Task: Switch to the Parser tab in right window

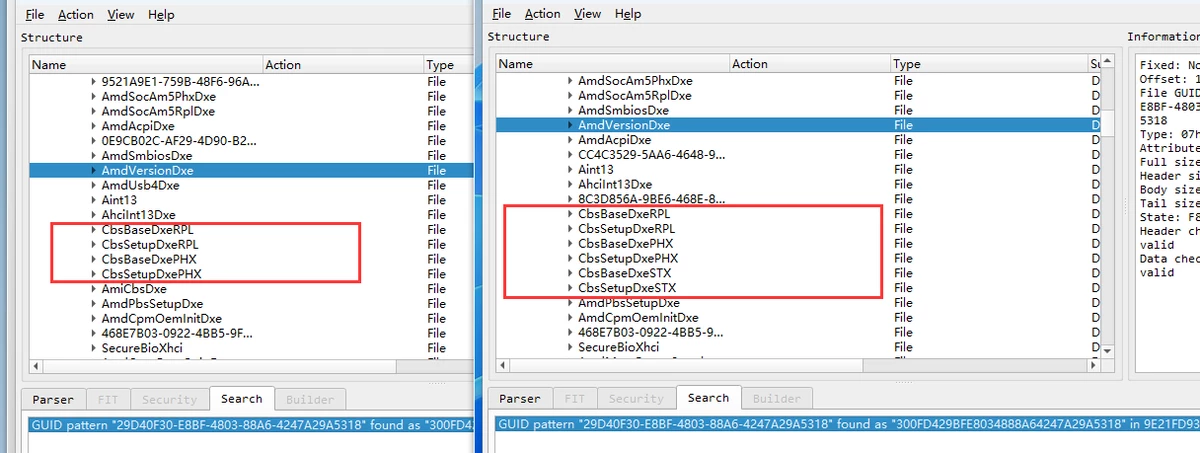Action: [519, 399]
